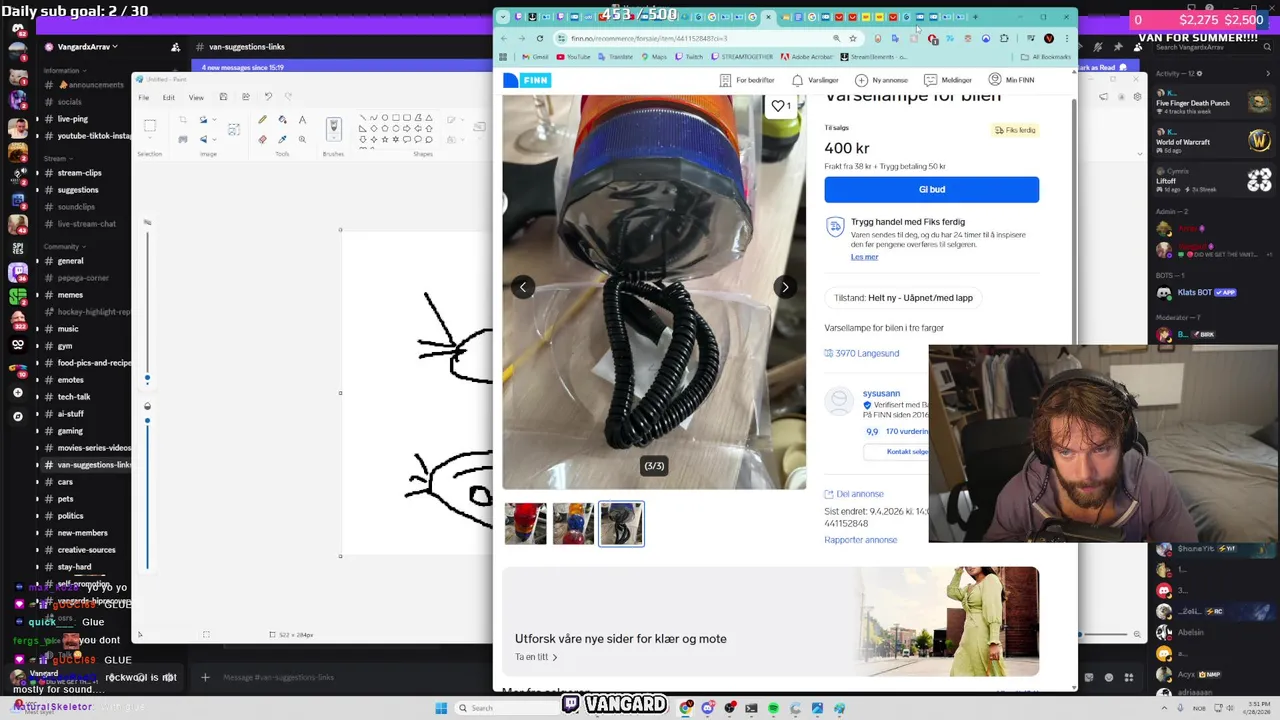Image resolution: width=1280 pixels, height=720 pixels.
Task: Select the Magnifier tool in Paint
Action: point(302,139)
